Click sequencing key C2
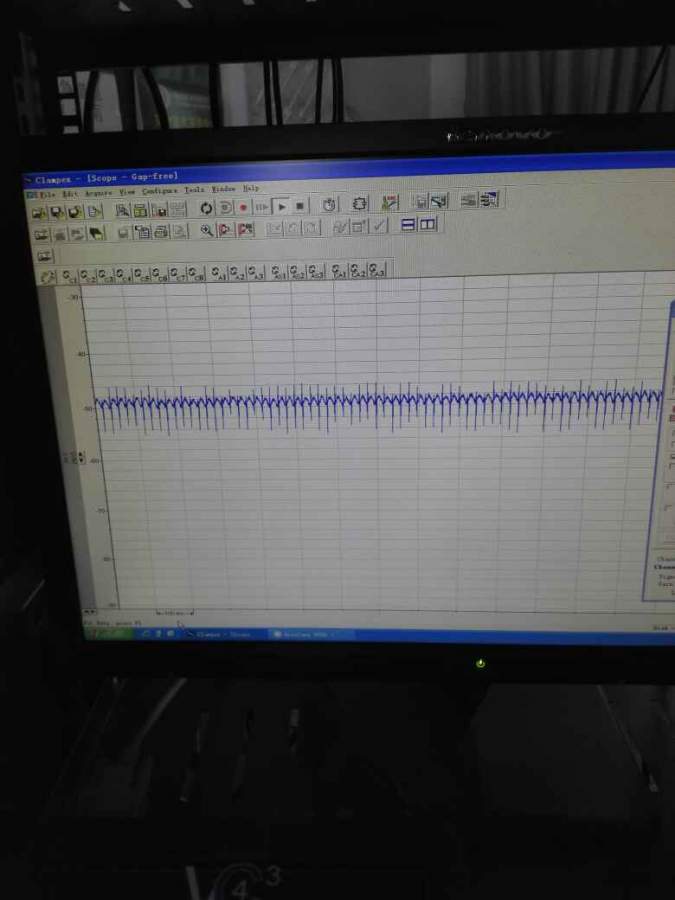The width and height of the screenshot is (675, 900). (x=88, y=276)
